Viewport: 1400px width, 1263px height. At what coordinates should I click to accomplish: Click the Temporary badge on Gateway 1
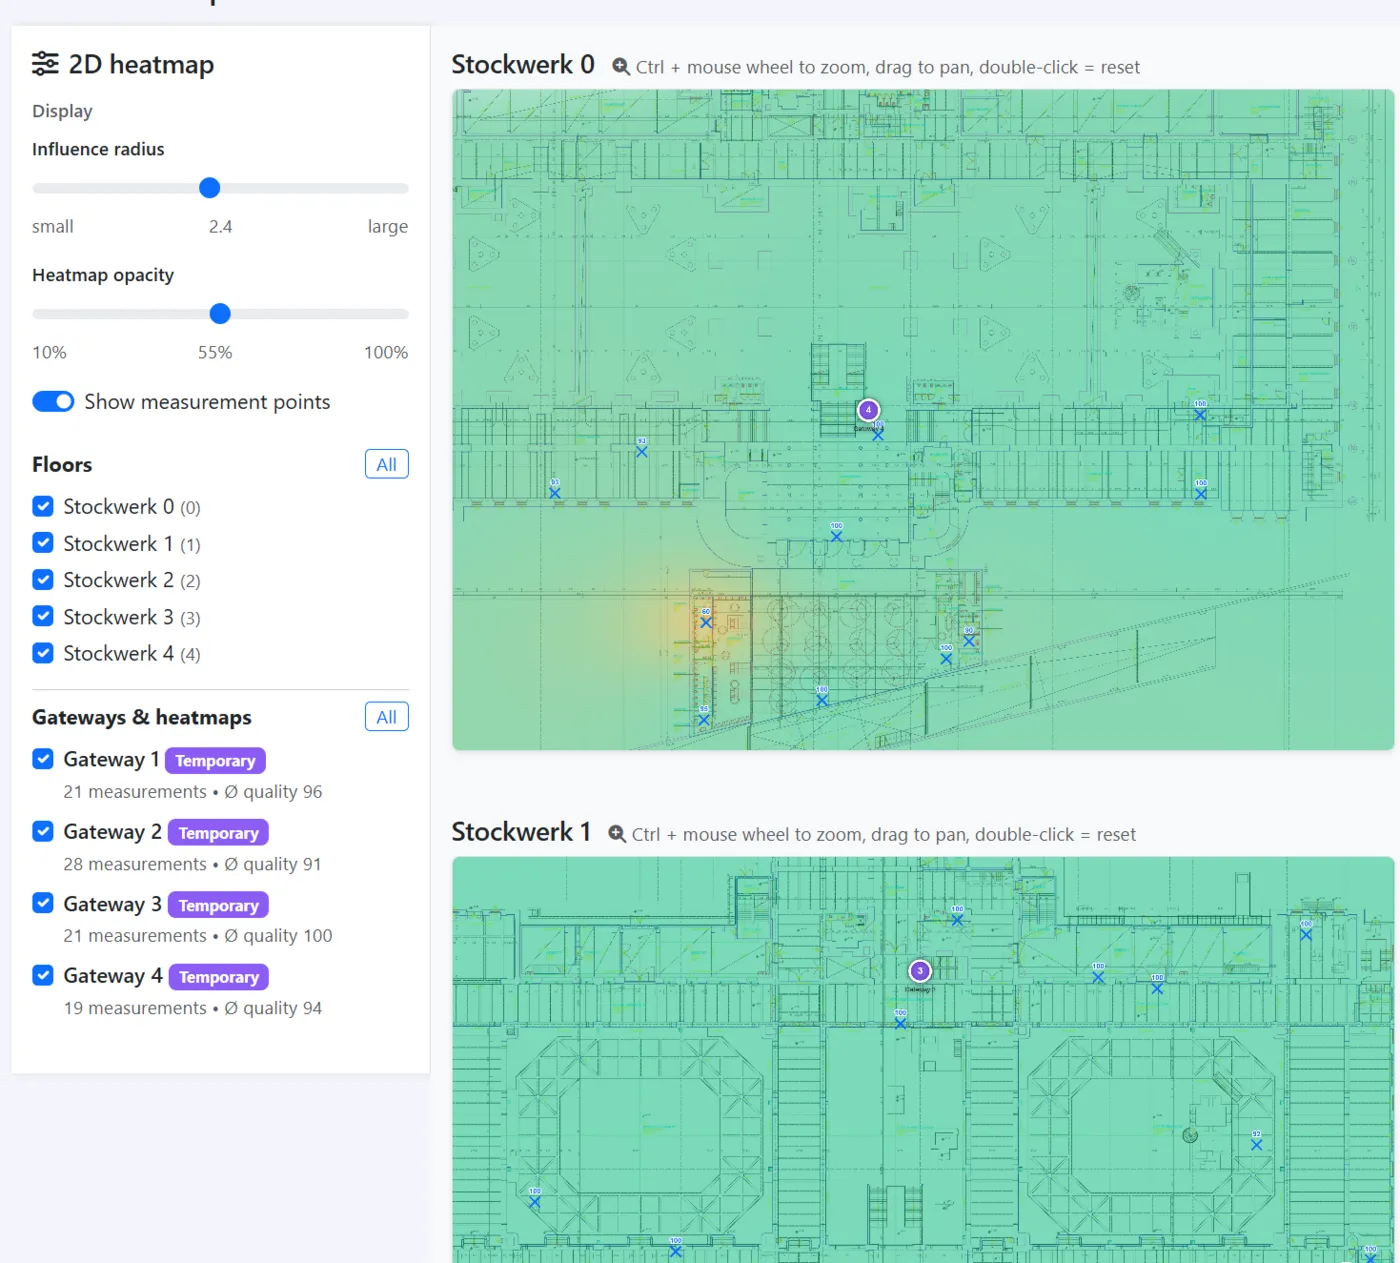point(215,761)
